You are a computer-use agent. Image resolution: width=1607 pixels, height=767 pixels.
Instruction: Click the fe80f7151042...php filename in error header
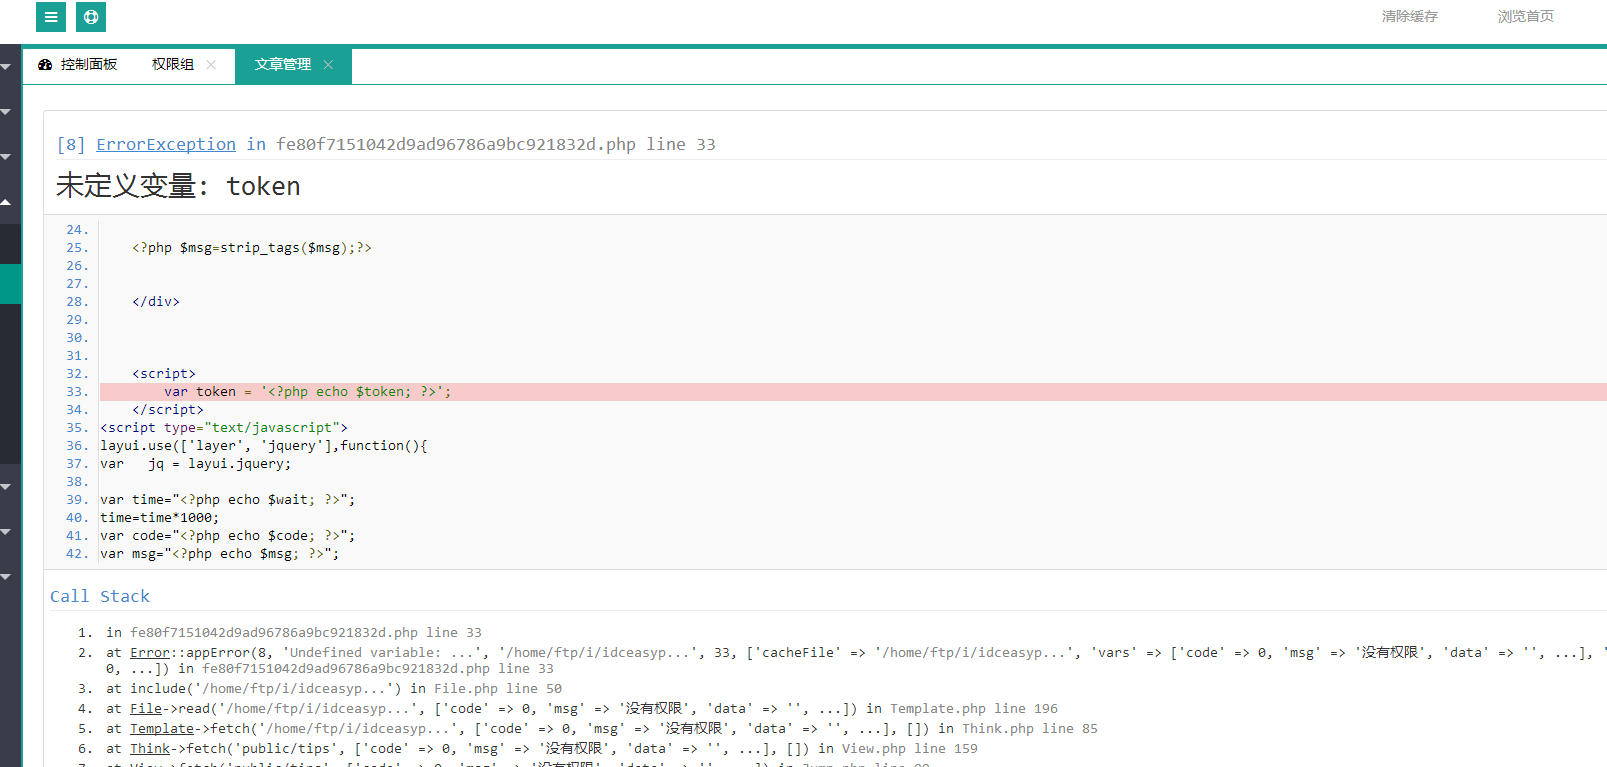pos(456,144)
